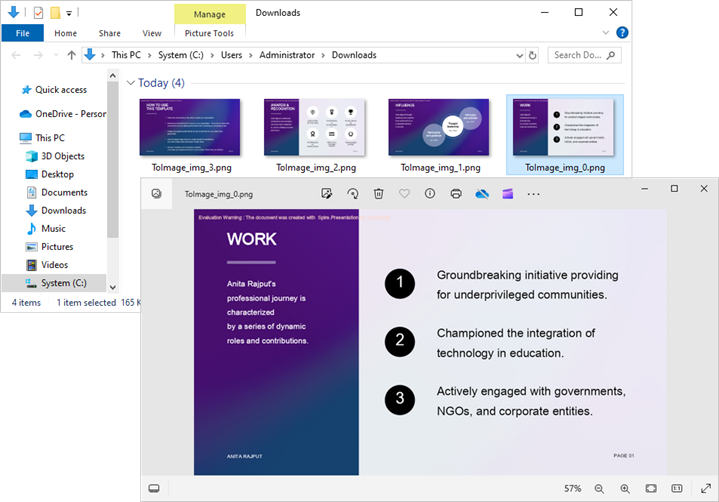
Task: Zoom out of the image in Photos
Action: [x=599, y=489]
